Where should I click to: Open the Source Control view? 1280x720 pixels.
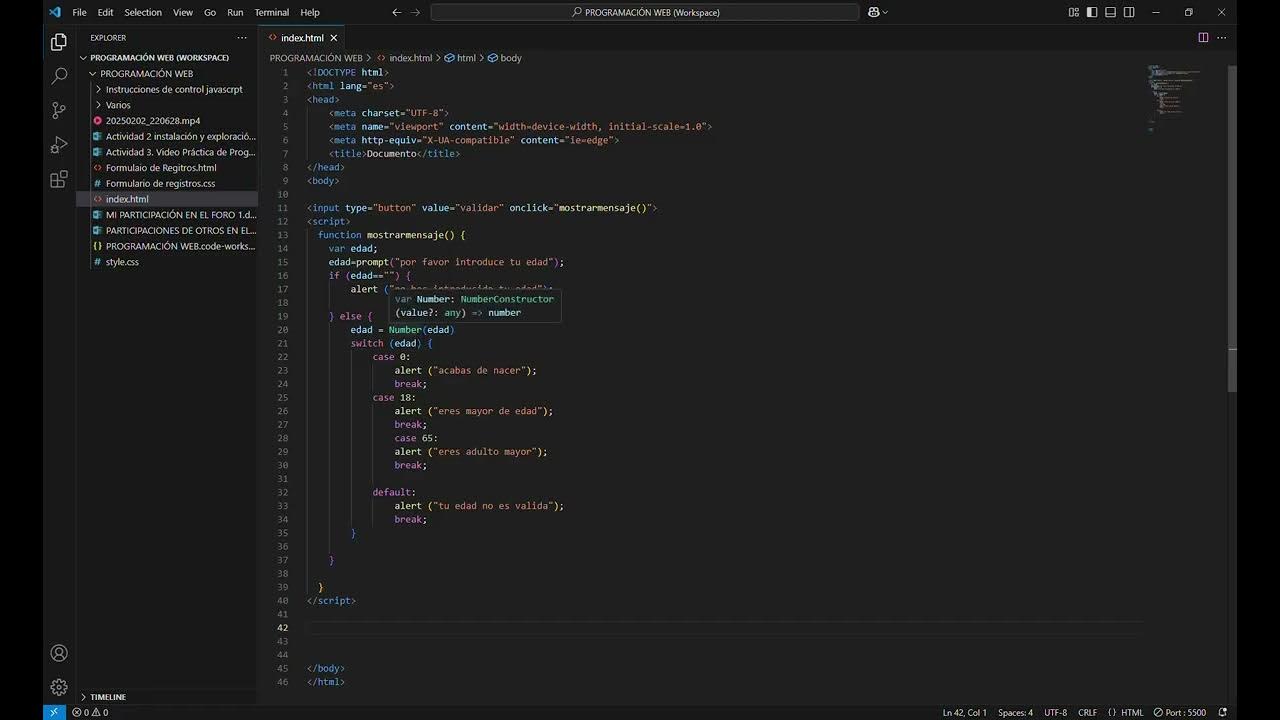pyautogui.click(x=59, y=110)
